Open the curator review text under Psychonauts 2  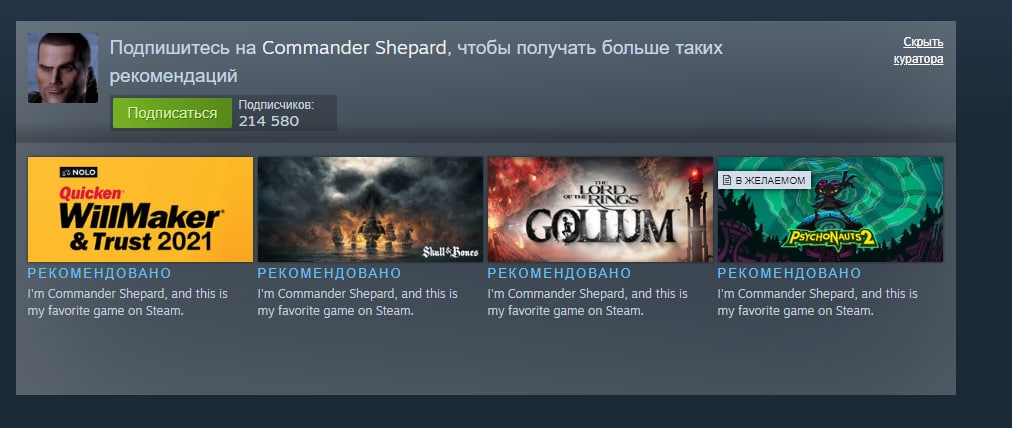(818, 302)
